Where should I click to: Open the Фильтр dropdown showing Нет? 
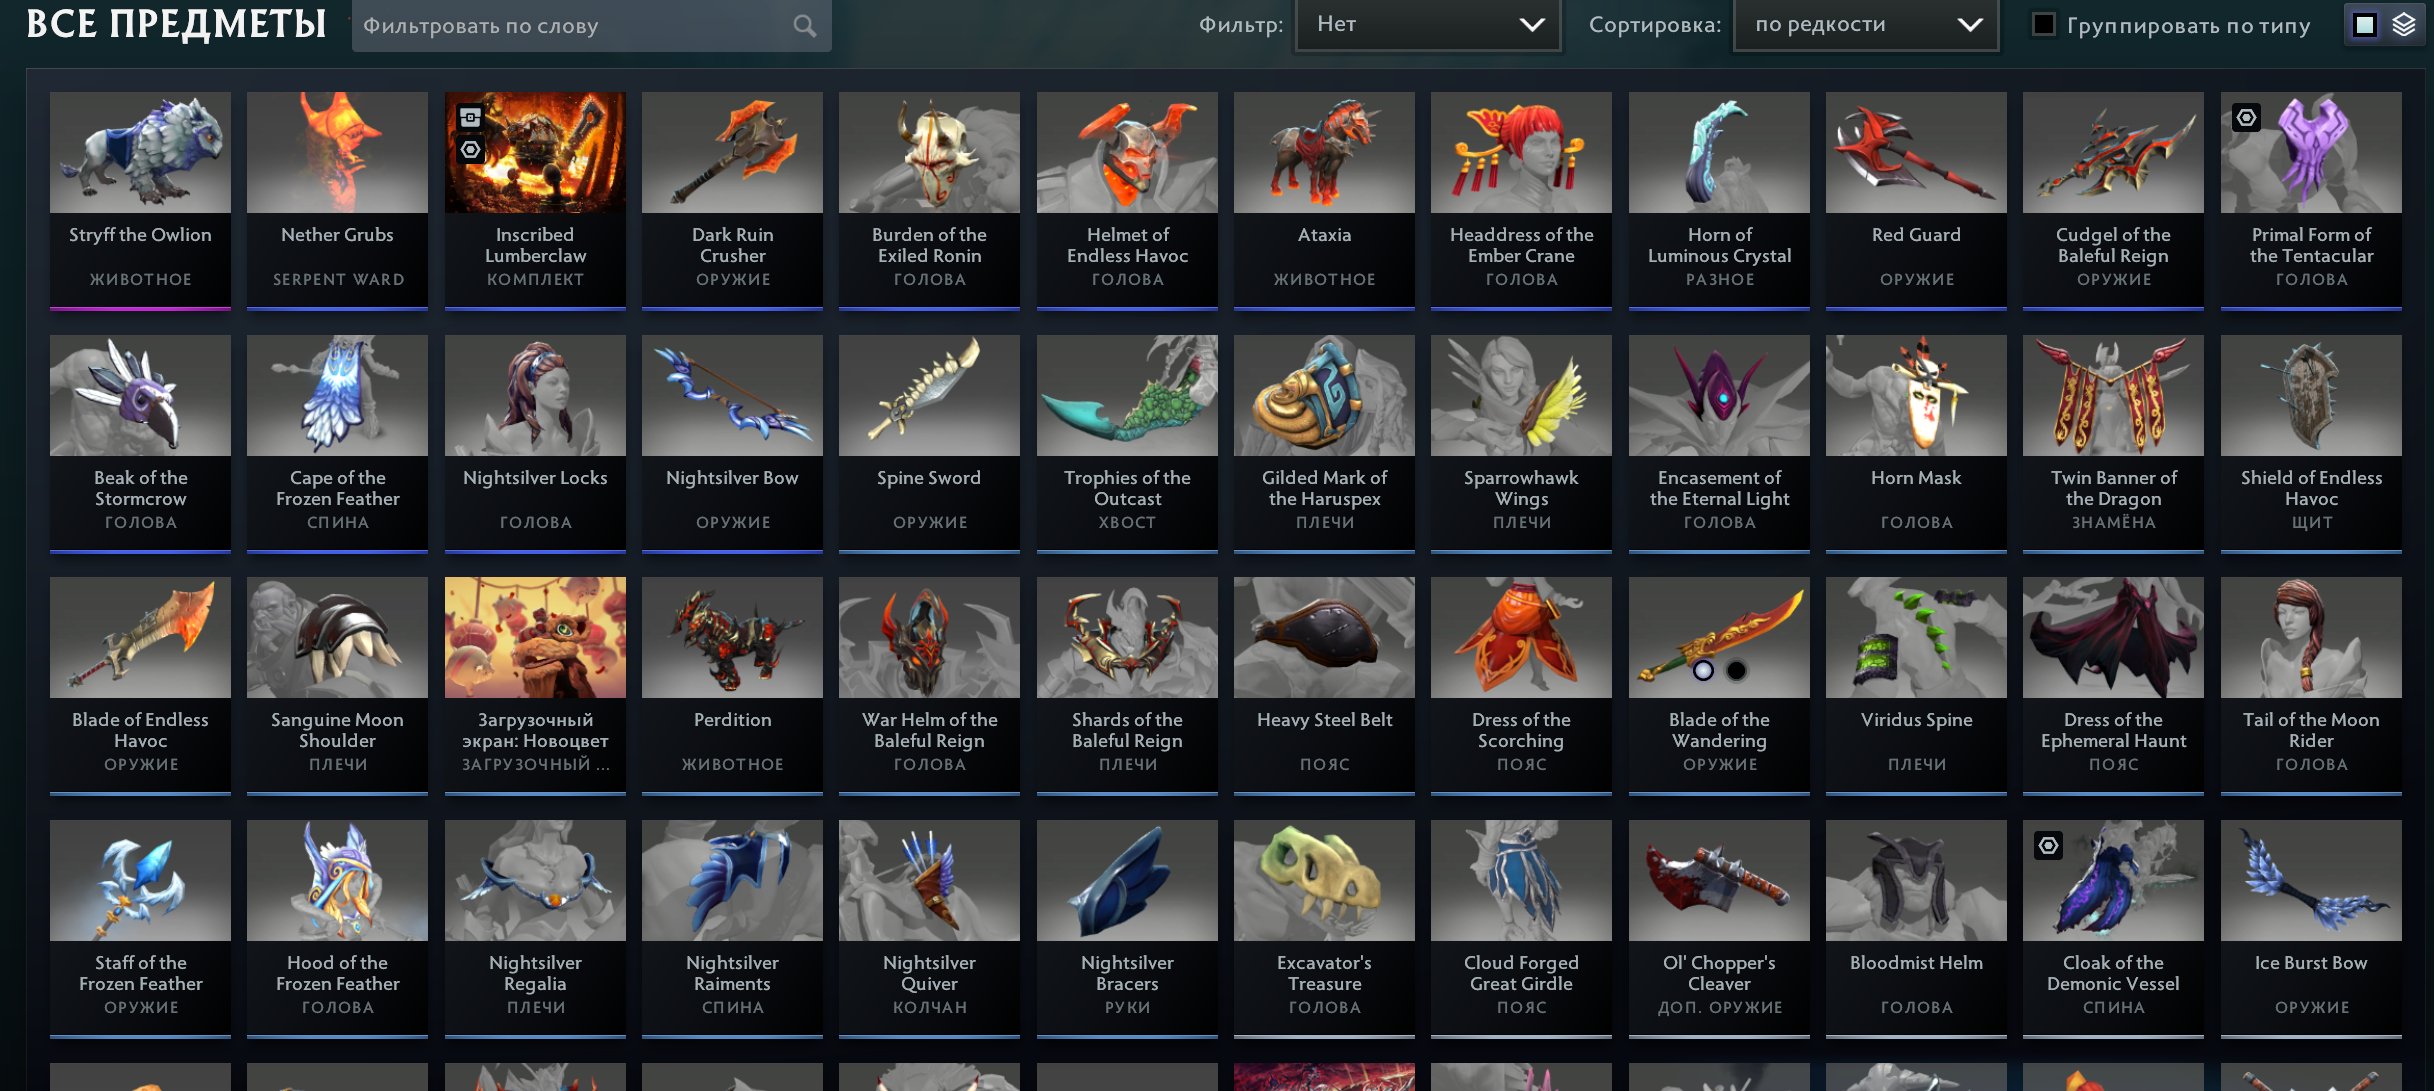(x=1428, y=25)
